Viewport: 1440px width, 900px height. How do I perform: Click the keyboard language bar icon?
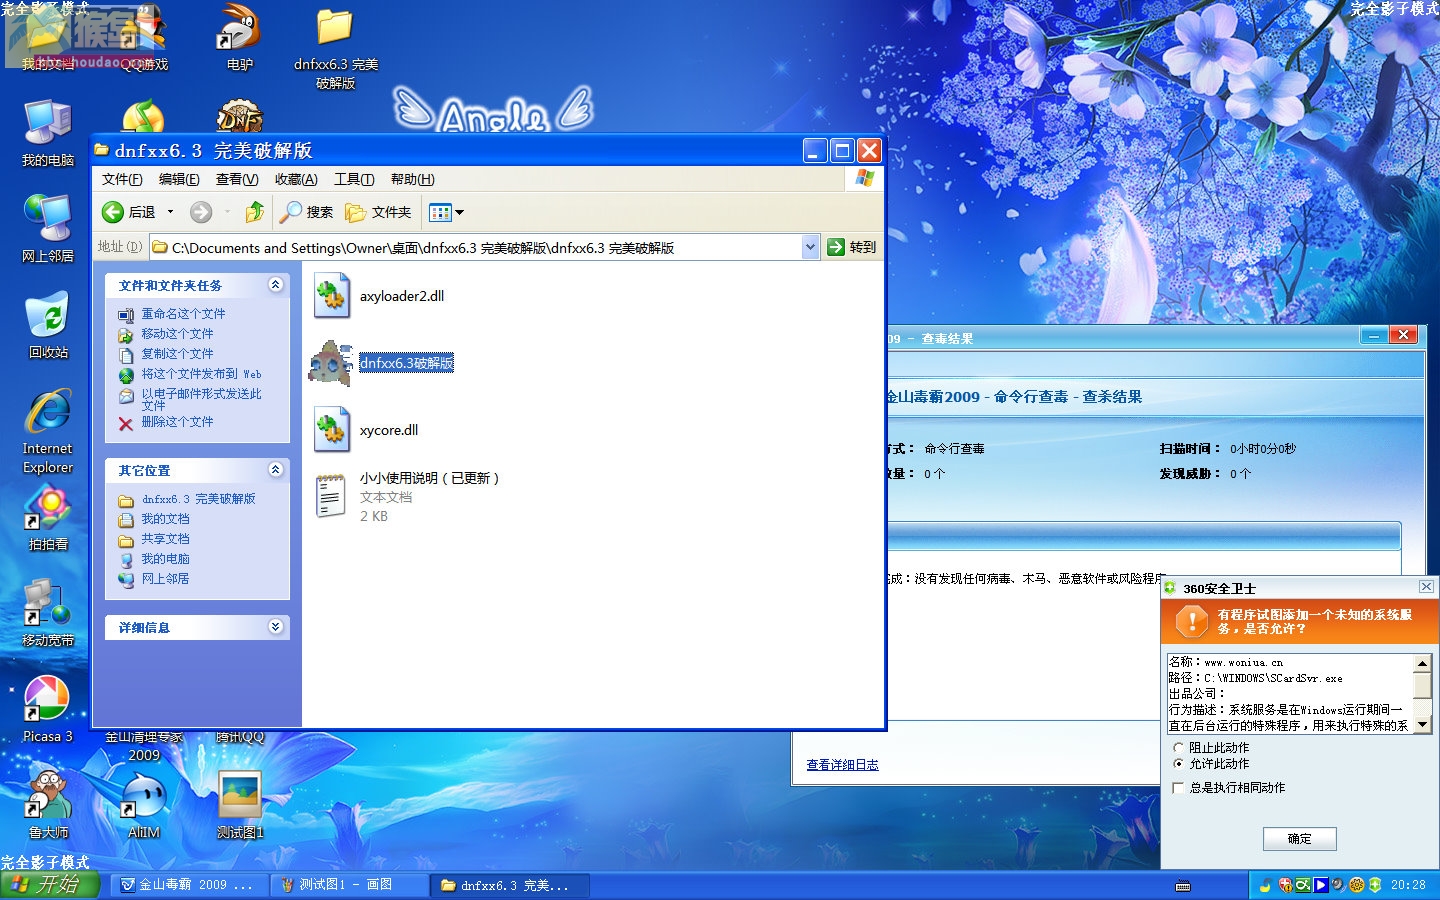pyautogui.click(x=1183, y=886)
